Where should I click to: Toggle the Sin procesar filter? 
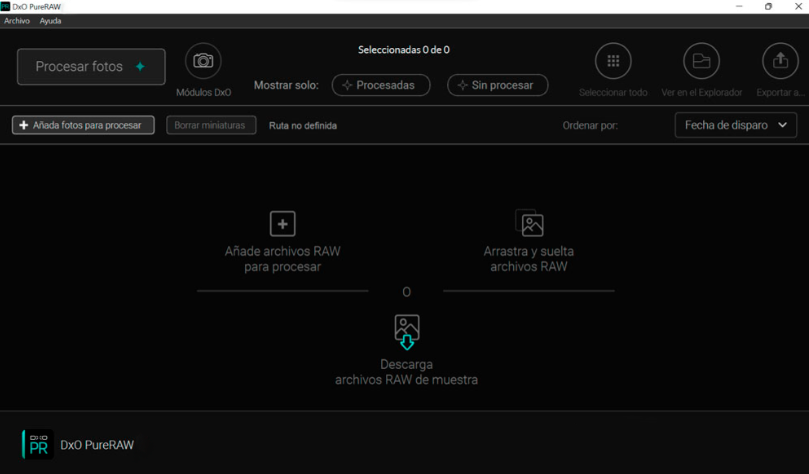pyautogui.click(x=497, y=85)
